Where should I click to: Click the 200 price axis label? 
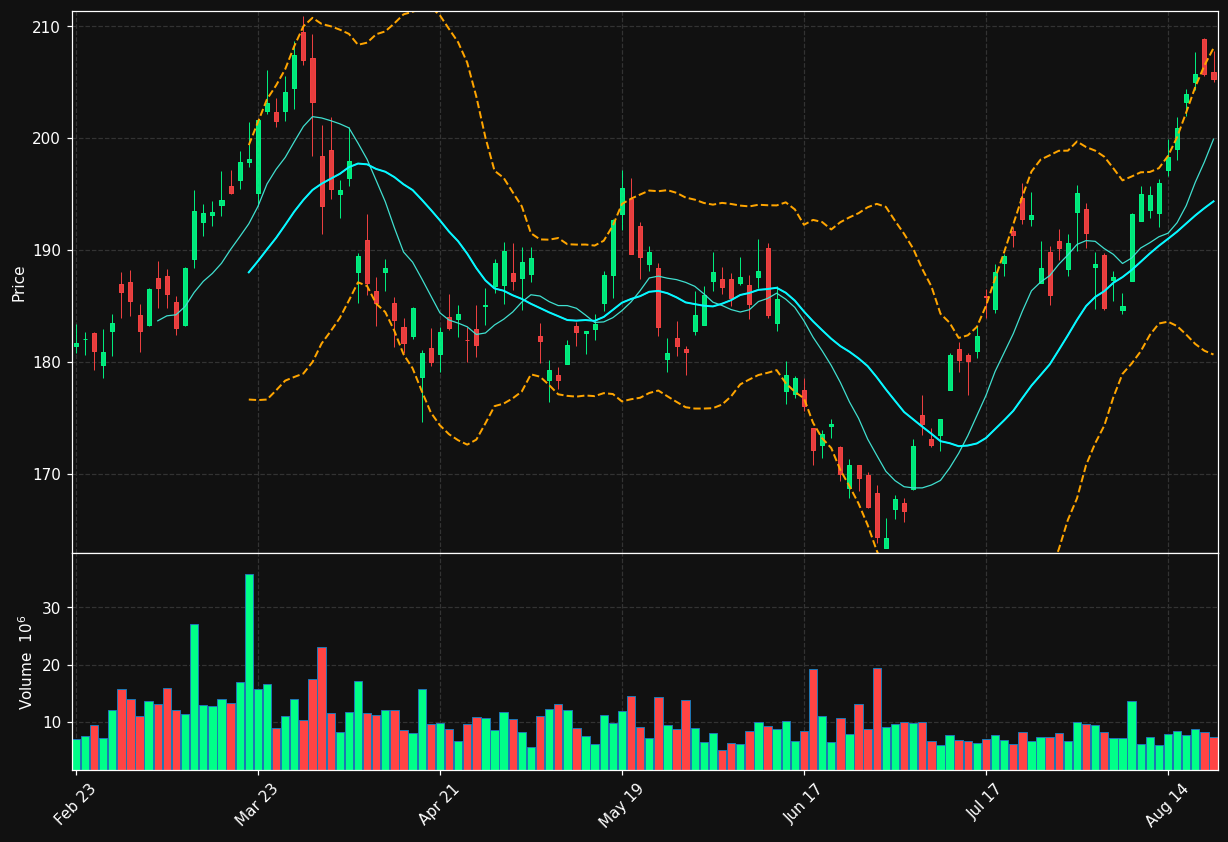click(x=46, y=139)
